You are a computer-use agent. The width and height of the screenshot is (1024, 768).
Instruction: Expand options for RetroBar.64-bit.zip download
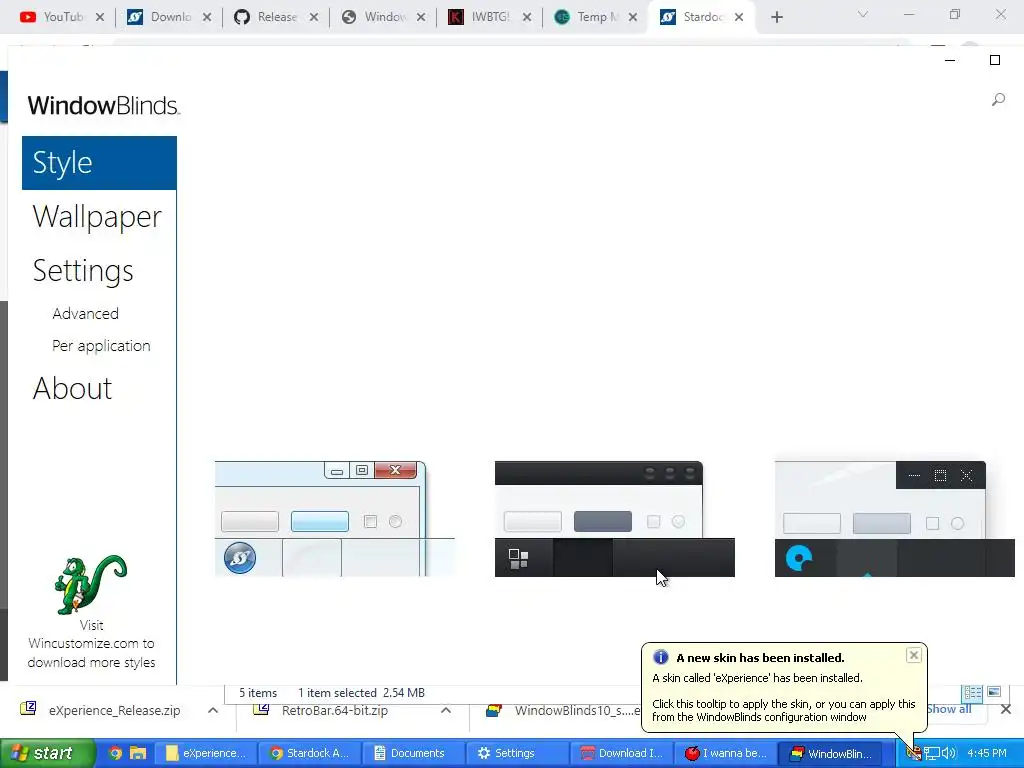[446, 711]
